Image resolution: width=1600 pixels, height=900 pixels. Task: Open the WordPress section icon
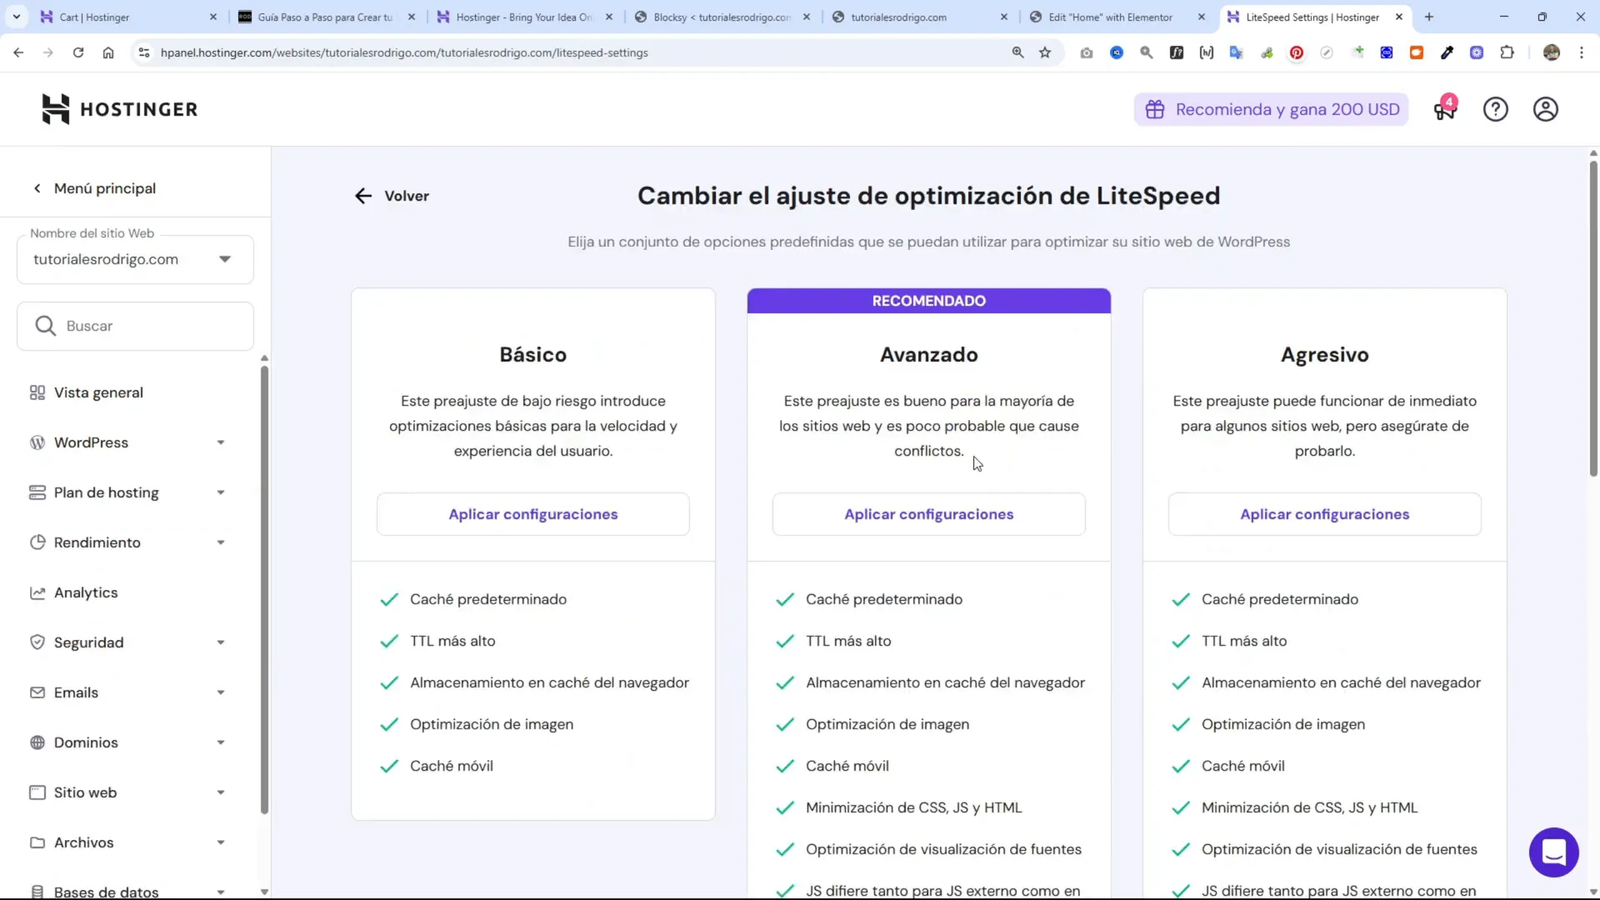(x=36, y=442)
